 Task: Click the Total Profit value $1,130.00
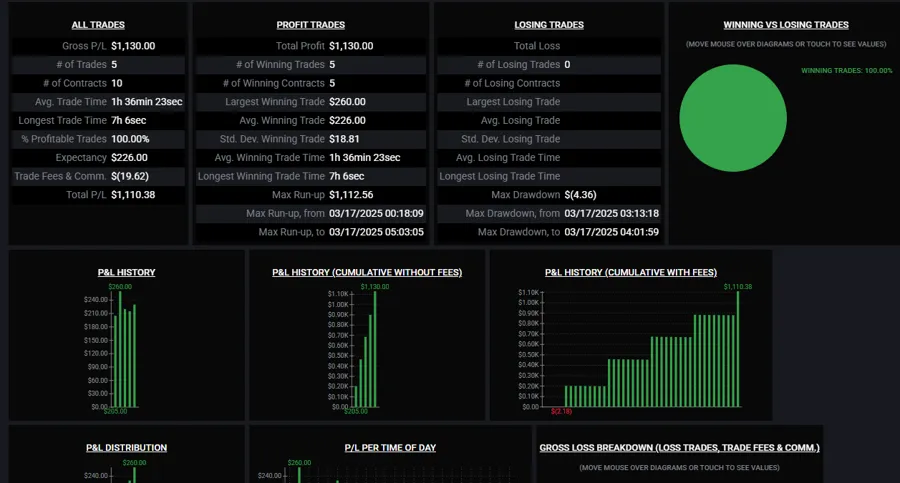351,46
